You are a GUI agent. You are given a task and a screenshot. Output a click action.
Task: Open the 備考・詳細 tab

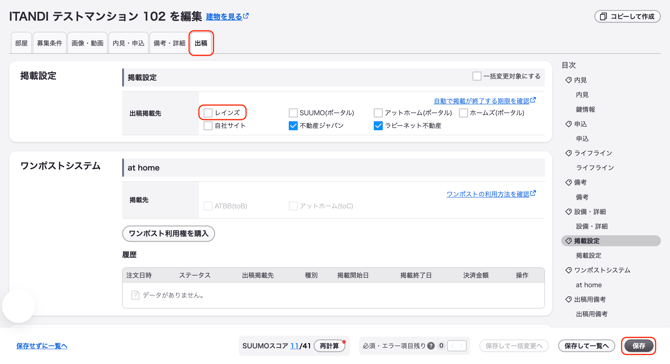(x=169, y=43)
